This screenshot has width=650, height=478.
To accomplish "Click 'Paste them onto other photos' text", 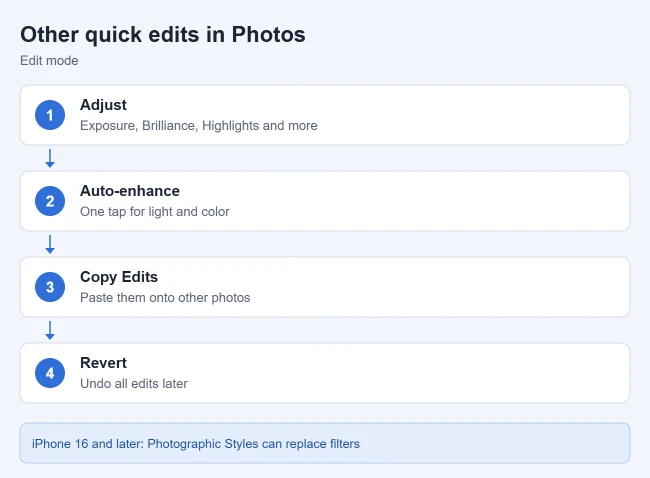I will click(165, 298).
